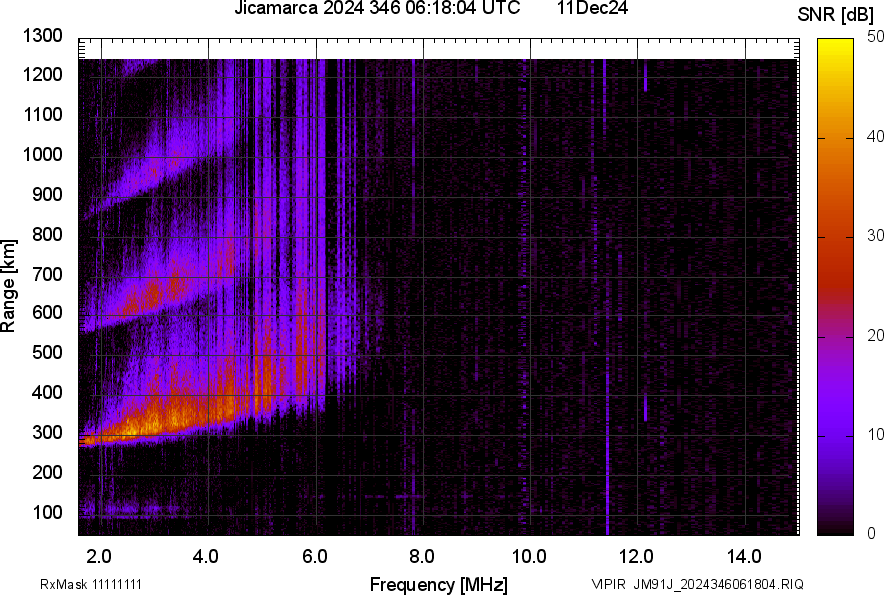Click the 1300 tick on range axis

42,36
